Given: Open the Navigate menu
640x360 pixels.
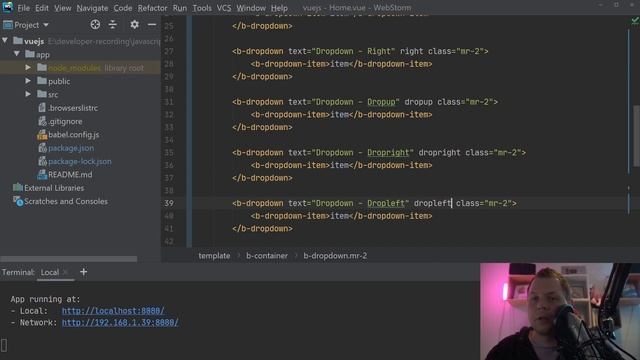Looking at the screenshot, I should 92,8.
